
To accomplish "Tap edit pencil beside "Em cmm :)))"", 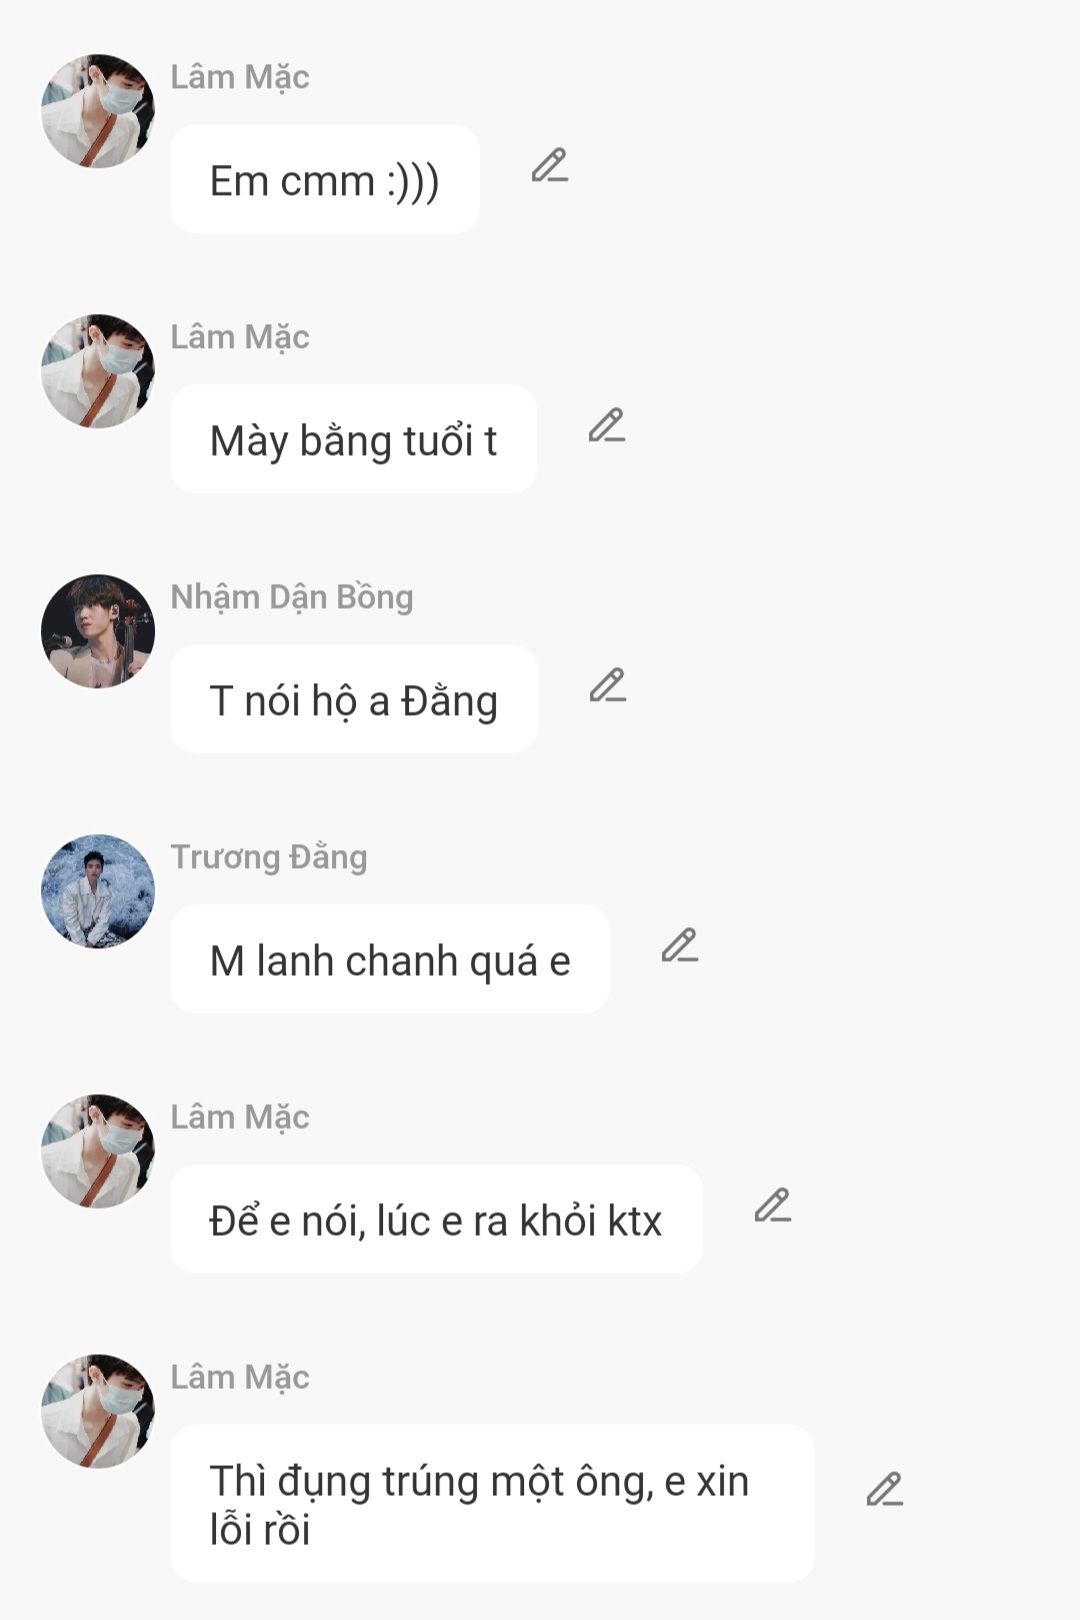I will [x=550, y=165].
